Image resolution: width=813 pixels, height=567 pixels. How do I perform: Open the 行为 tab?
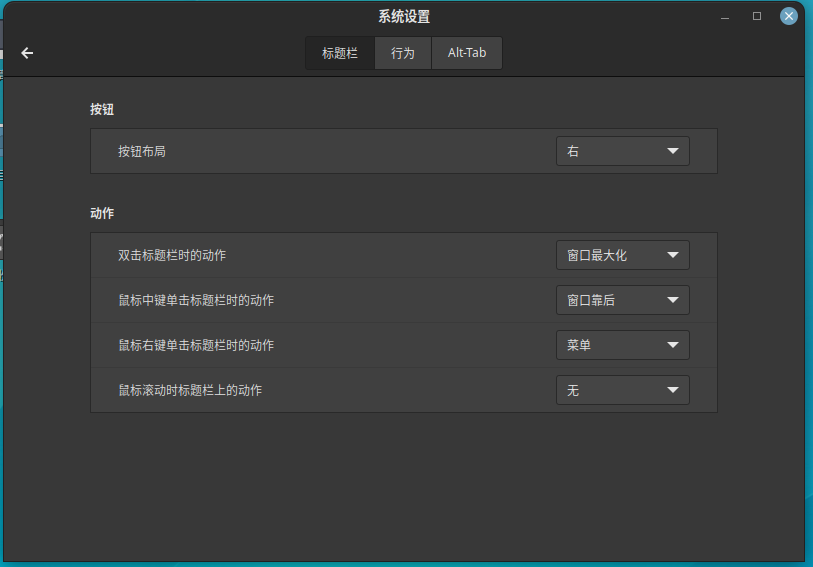click(x=403, y=53)
